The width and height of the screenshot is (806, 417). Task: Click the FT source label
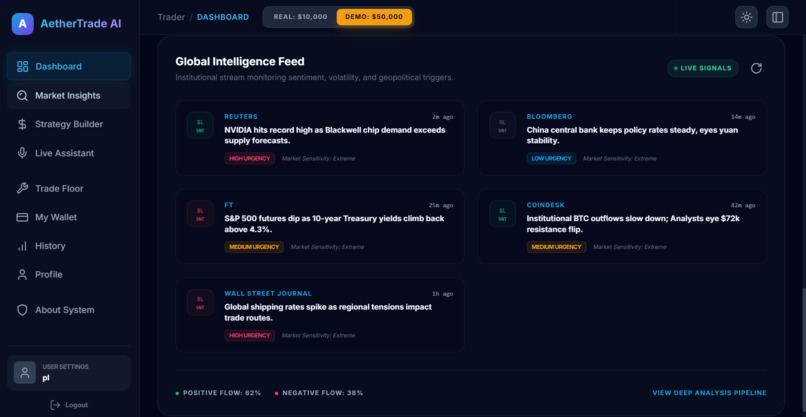coord(229,205)
